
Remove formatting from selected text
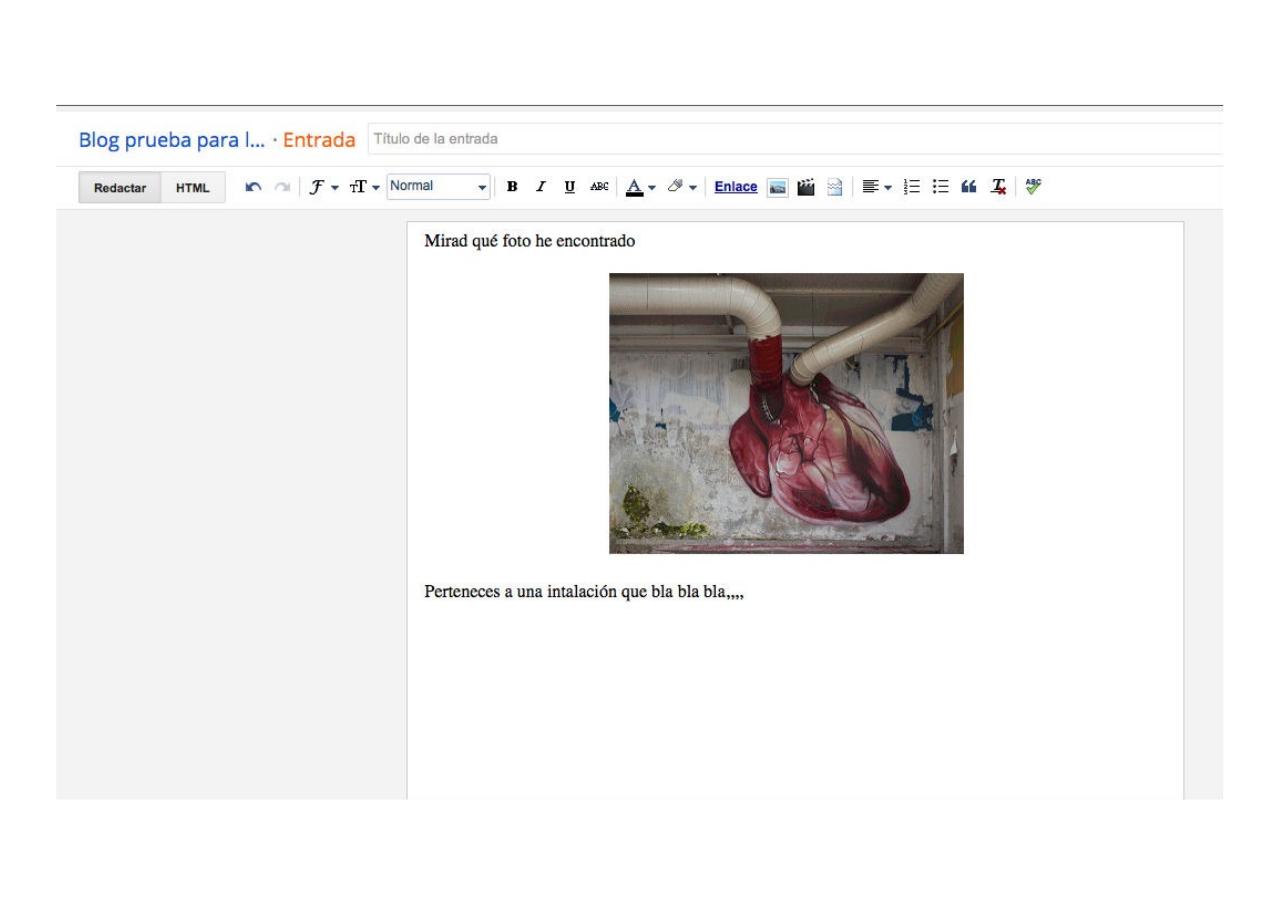coord(998,187)
